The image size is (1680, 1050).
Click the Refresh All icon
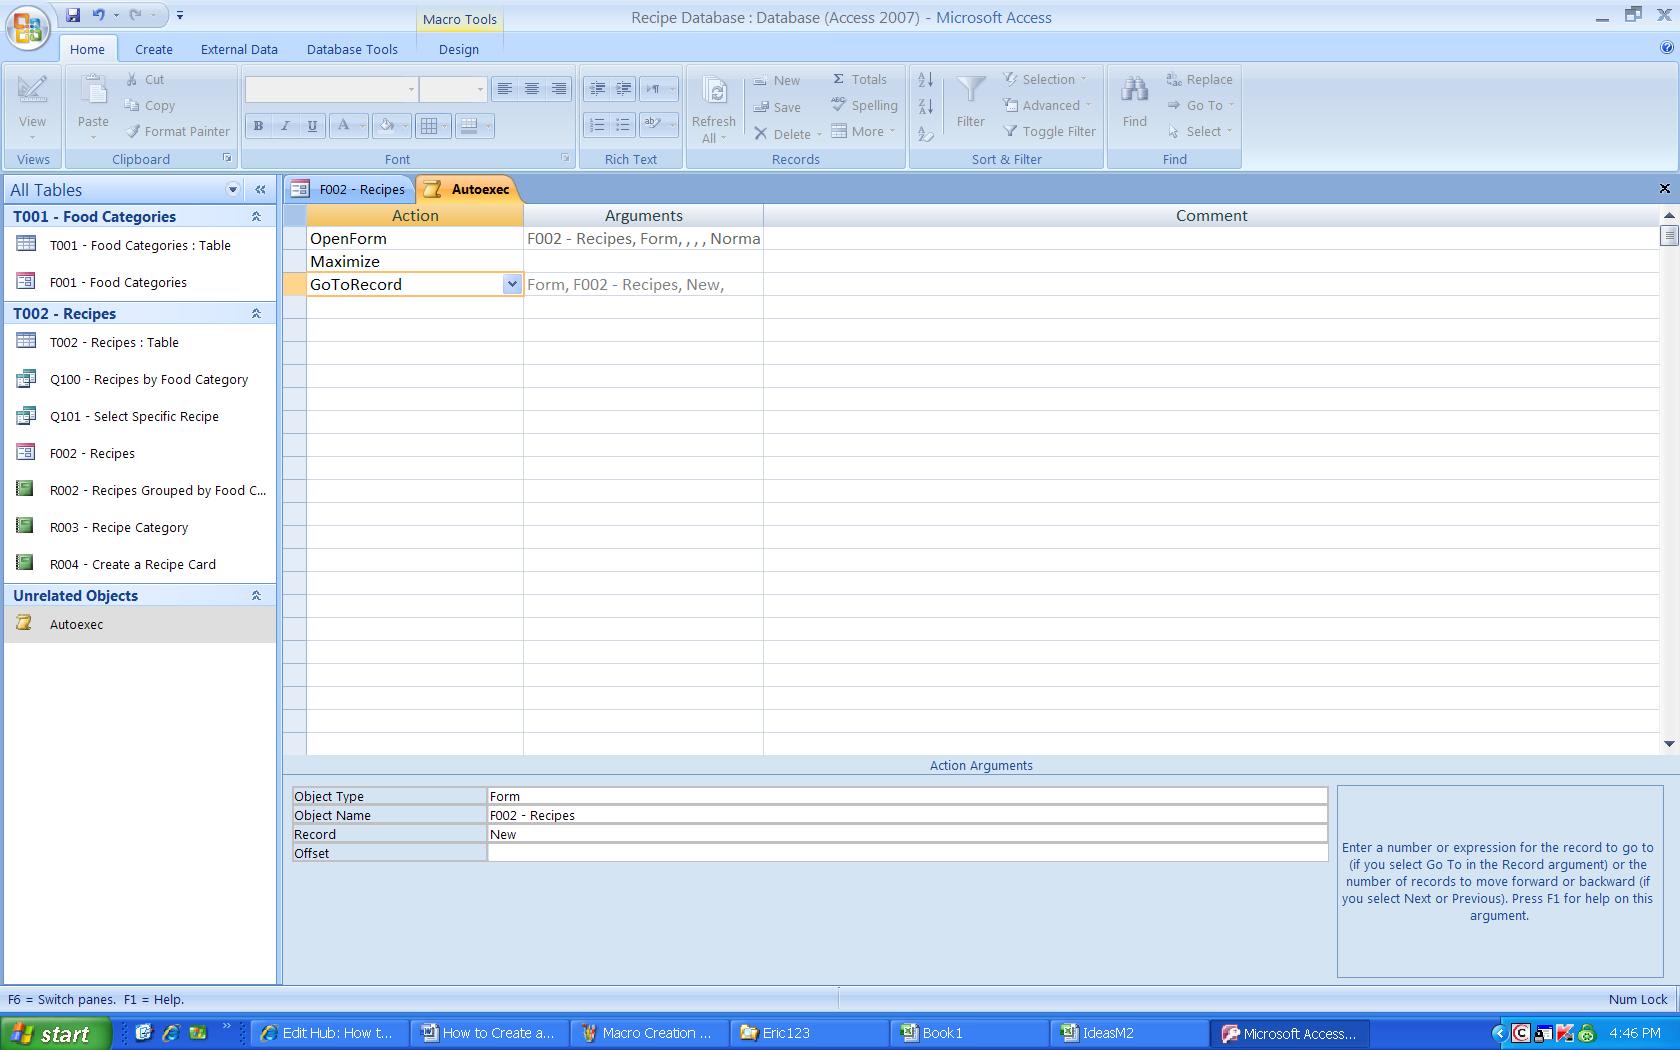pyautogui.click(x=714, y=93)
